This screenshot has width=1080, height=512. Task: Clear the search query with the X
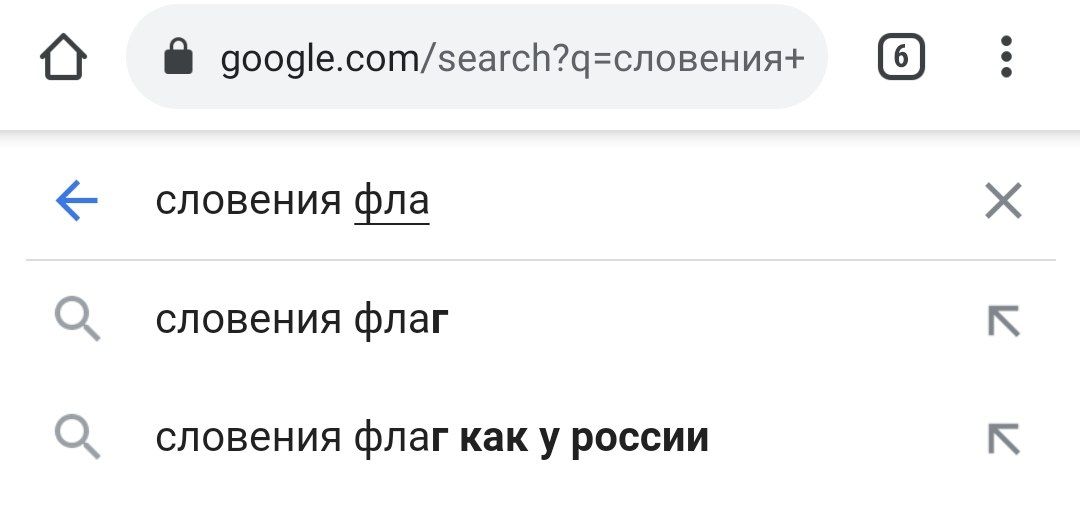(x=1004, y=201)
